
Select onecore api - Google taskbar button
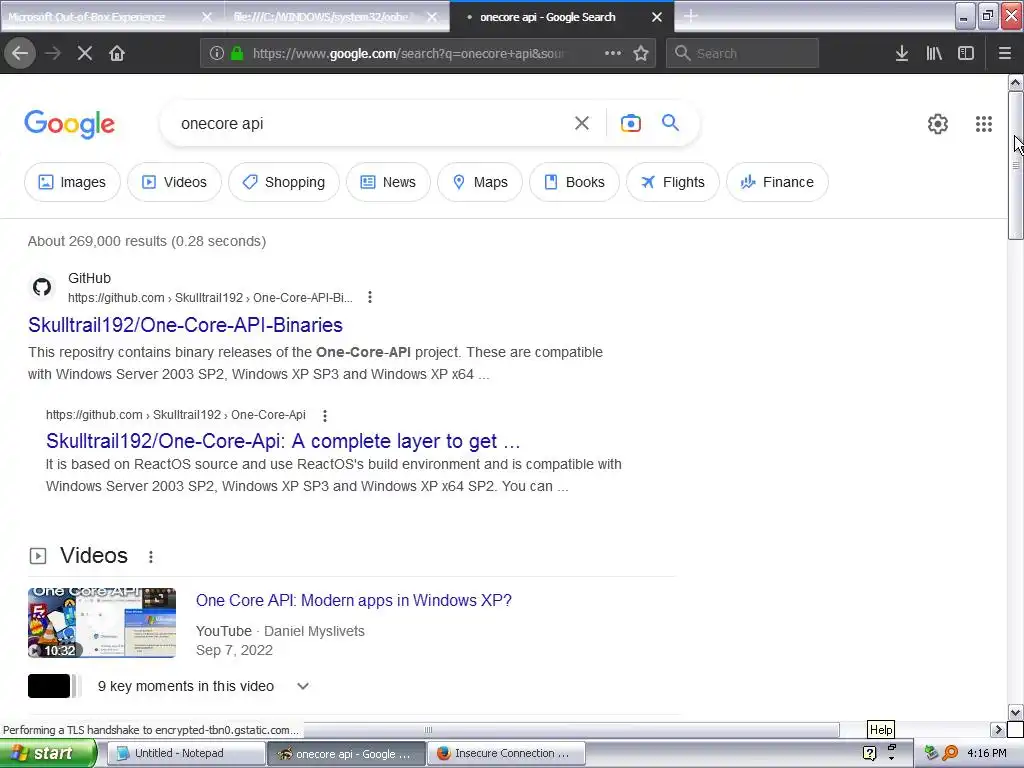point(346,754)
